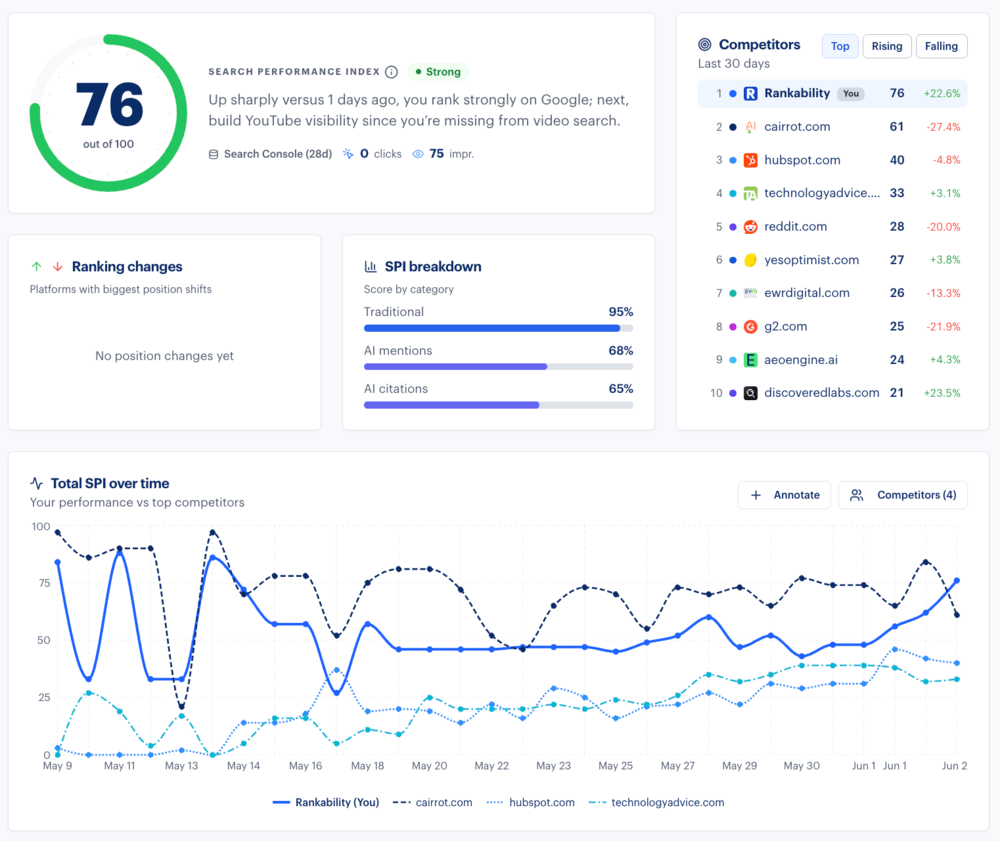Click the Competitors target icon
Image resolution: width=1000 pixels, height=841 pixels.
point(705,45)
